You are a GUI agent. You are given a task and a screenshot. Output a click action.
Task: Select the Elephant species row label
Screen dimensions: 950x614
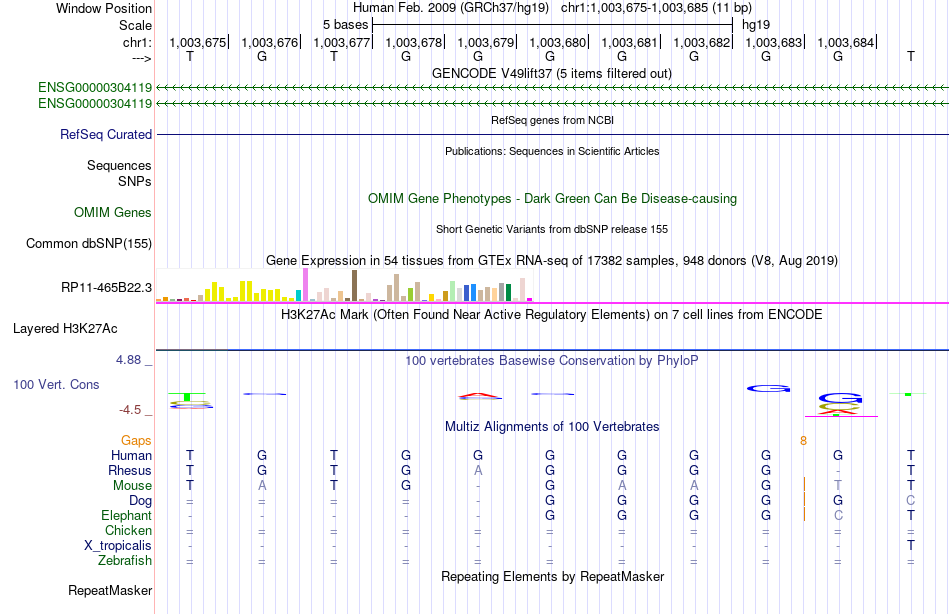(x=127, y=515)
